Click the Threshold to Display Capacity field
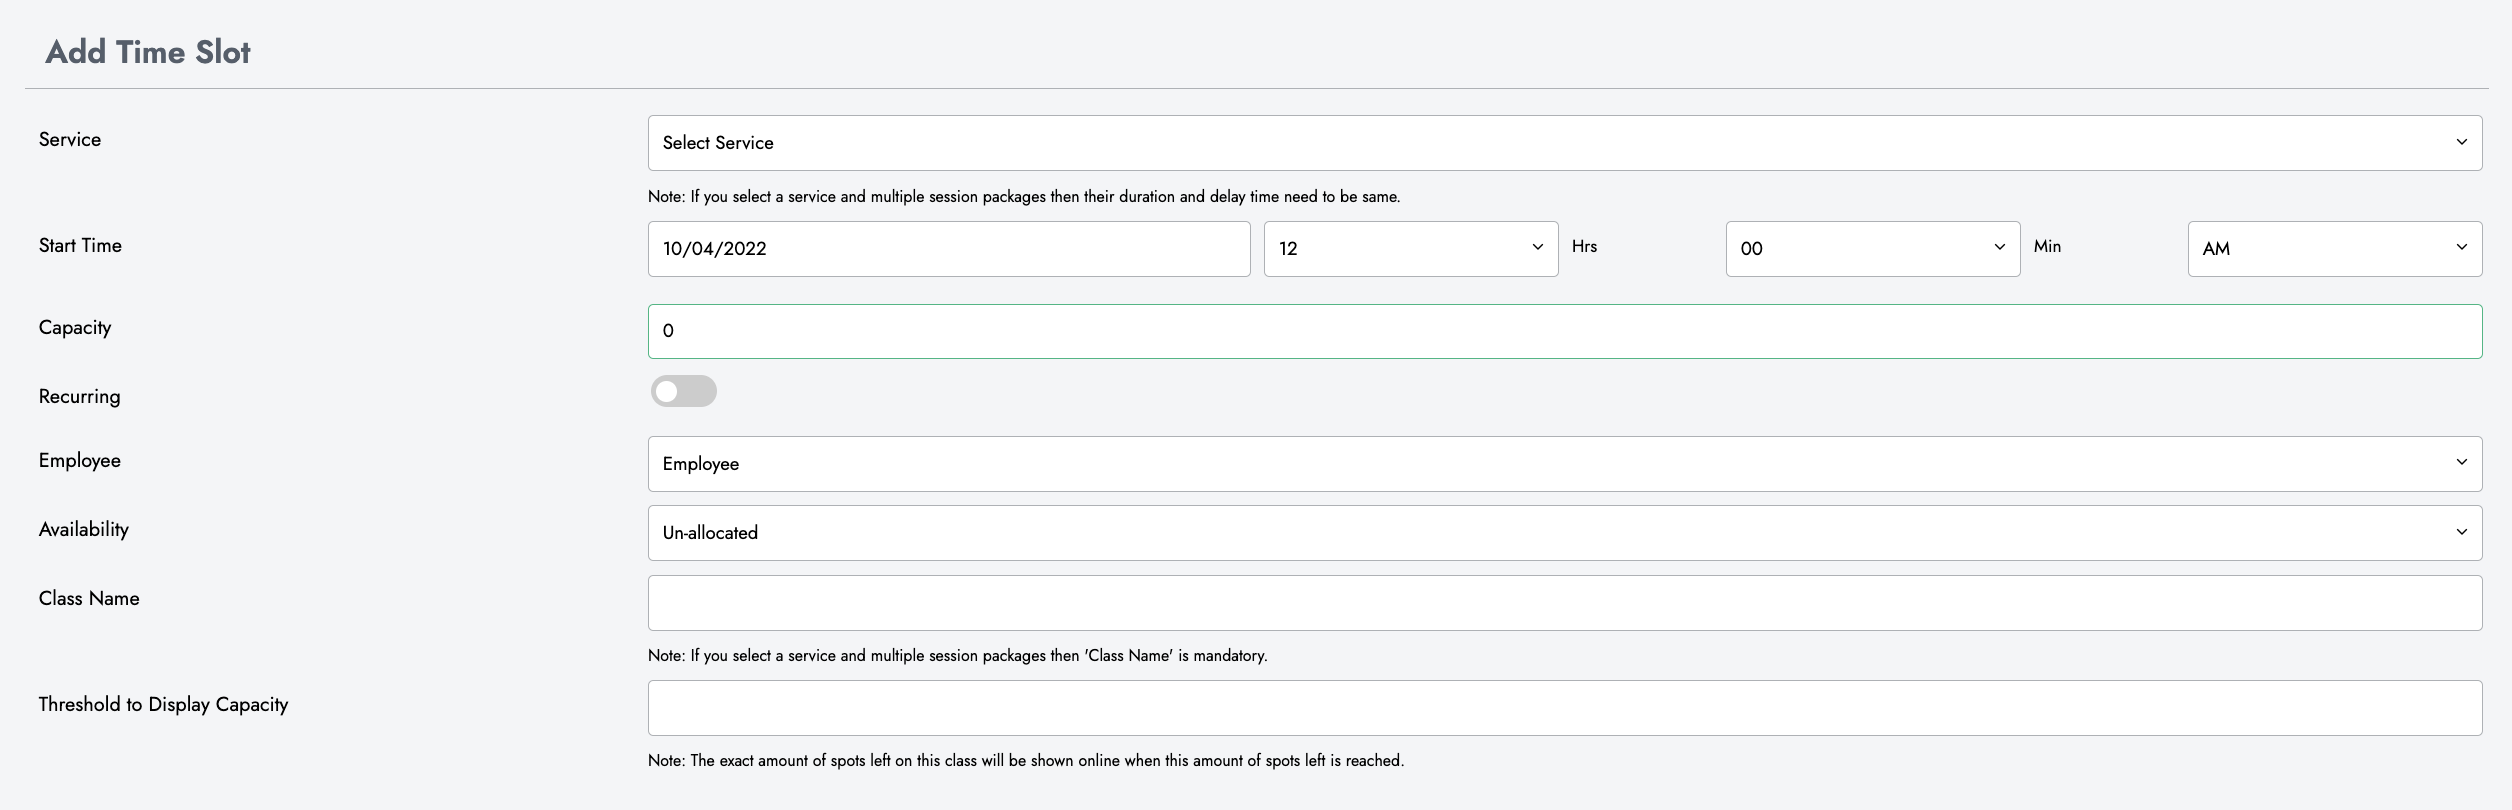 (x=1564, y=708)
